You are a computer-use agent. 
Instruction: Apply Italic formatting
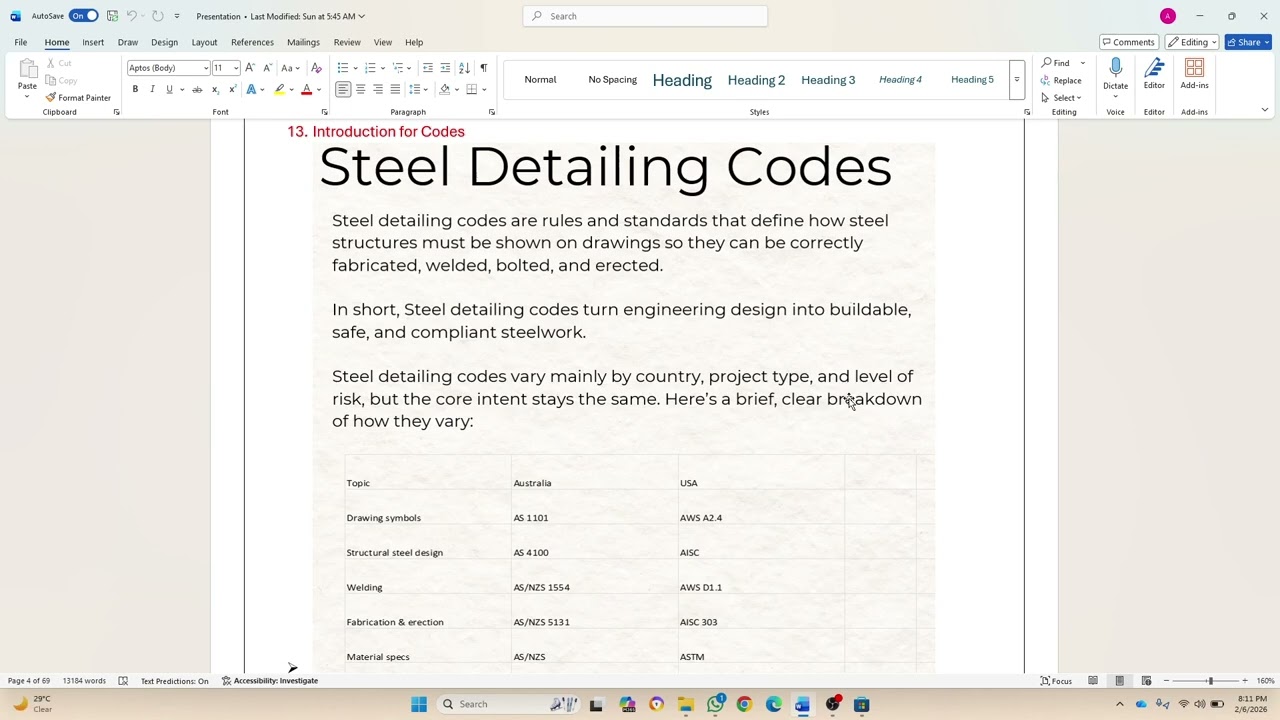click(152, 89)
